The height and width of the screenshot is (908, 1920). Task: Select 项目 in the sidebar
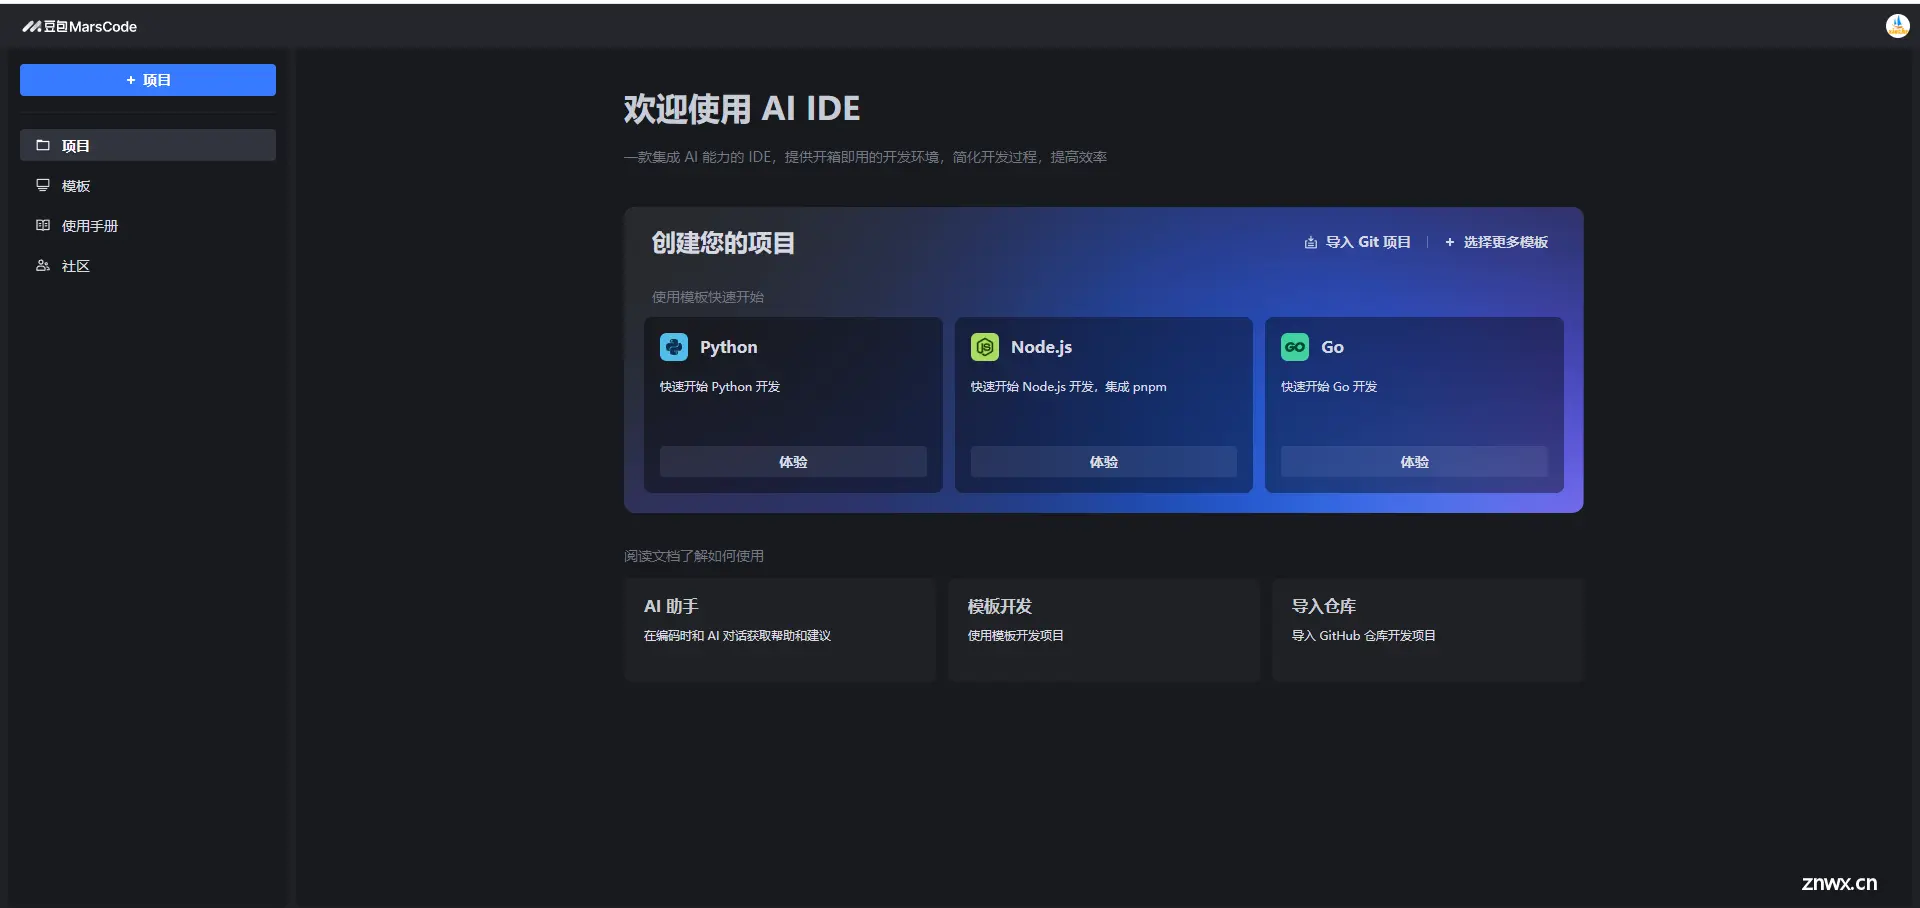pyautogui.click(x=148, y=145)
